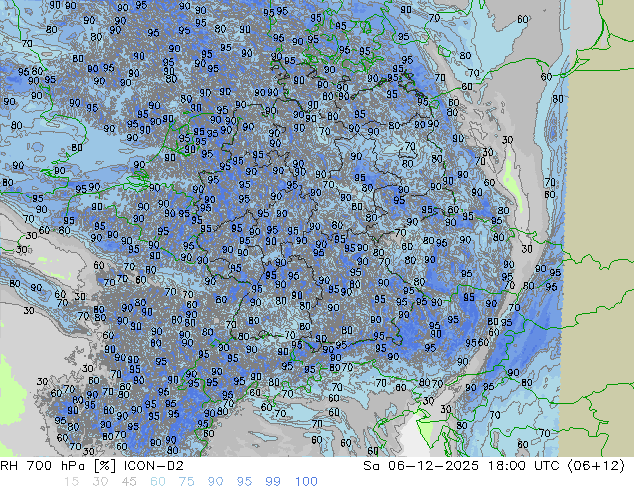Select legend value 45 in color scale
Viewport: 634px width, 490px height.
(129, 482)
